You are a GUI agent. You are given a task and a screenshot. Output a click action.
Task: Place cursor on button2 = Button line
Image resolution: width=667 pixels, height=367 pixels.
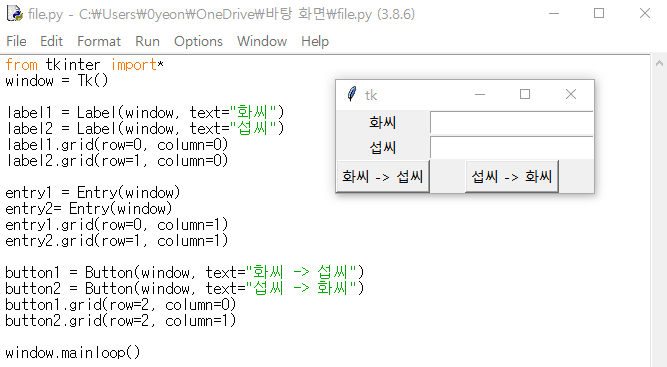(x=185, y=288)
